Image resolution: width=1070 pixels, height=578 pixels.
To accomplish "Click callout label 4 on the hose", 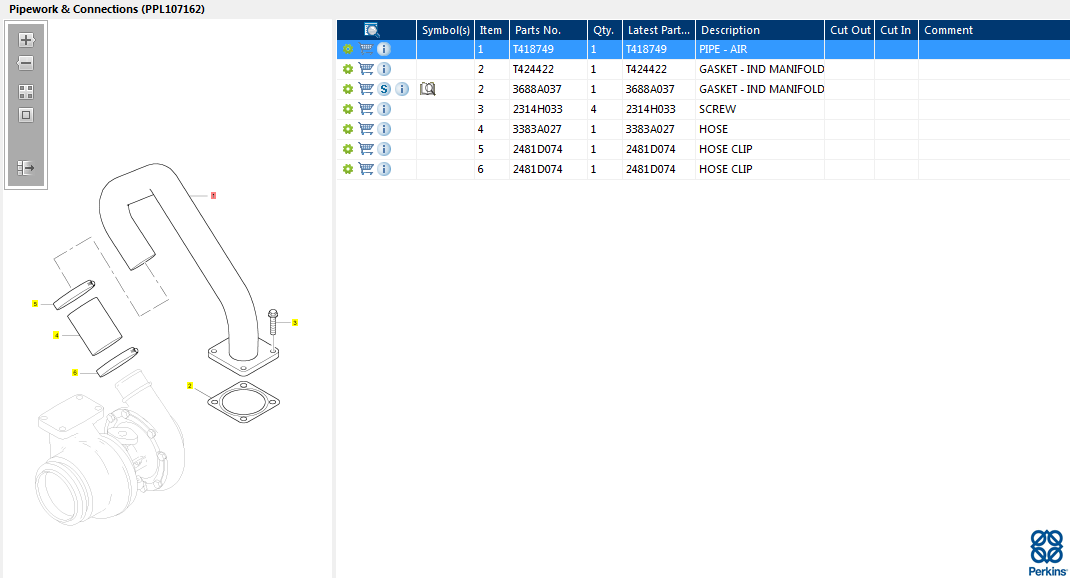I will coord(57,335).
